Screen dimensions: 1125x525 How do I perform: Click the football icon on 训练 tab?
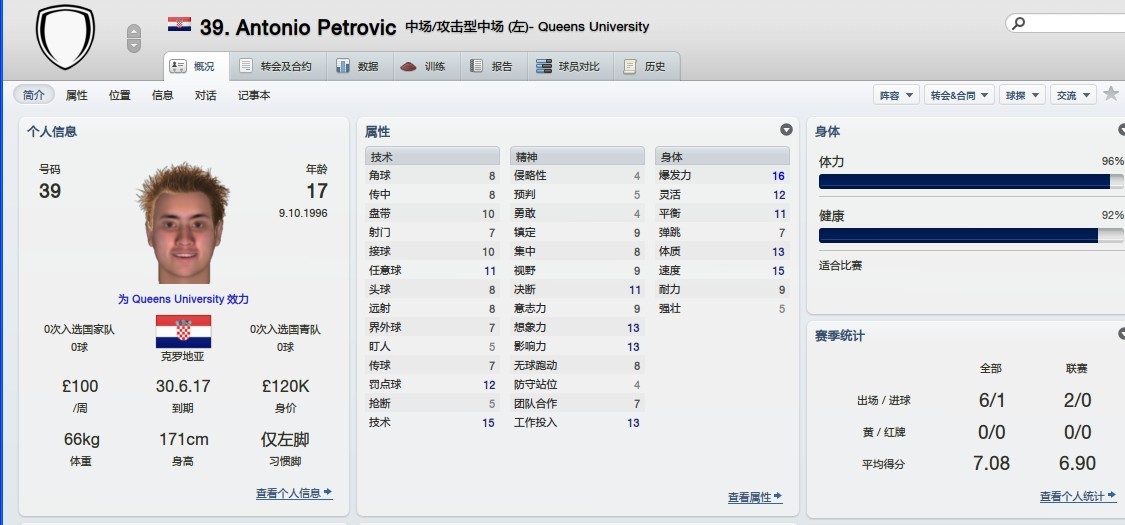(x=408, y=67)
